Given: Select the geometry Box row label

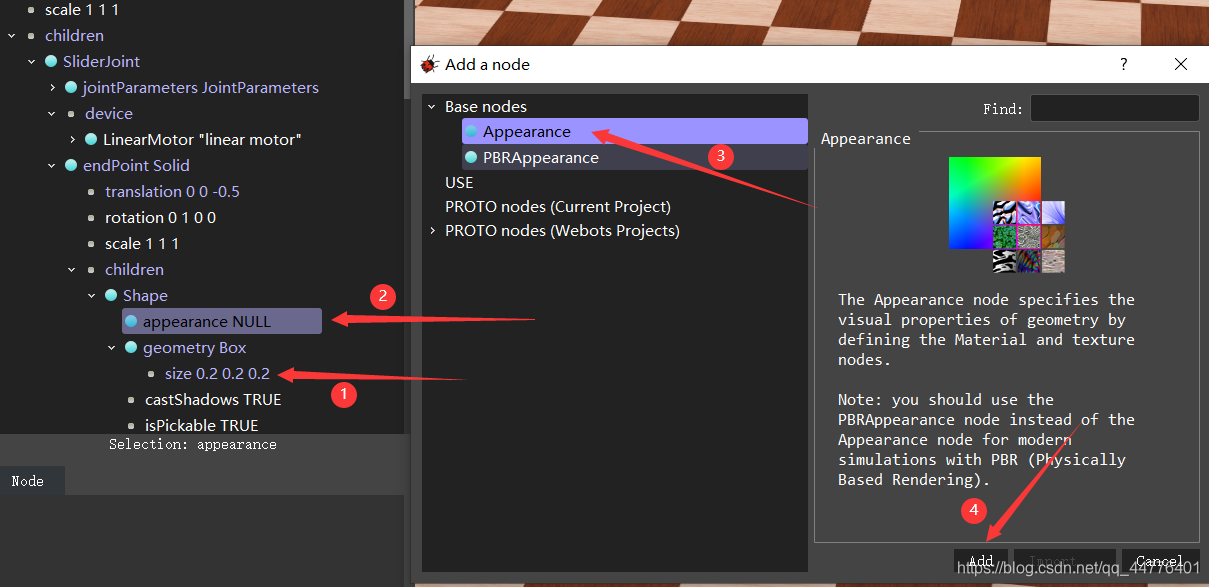Looking at the screenshot, I should point(194,348).
